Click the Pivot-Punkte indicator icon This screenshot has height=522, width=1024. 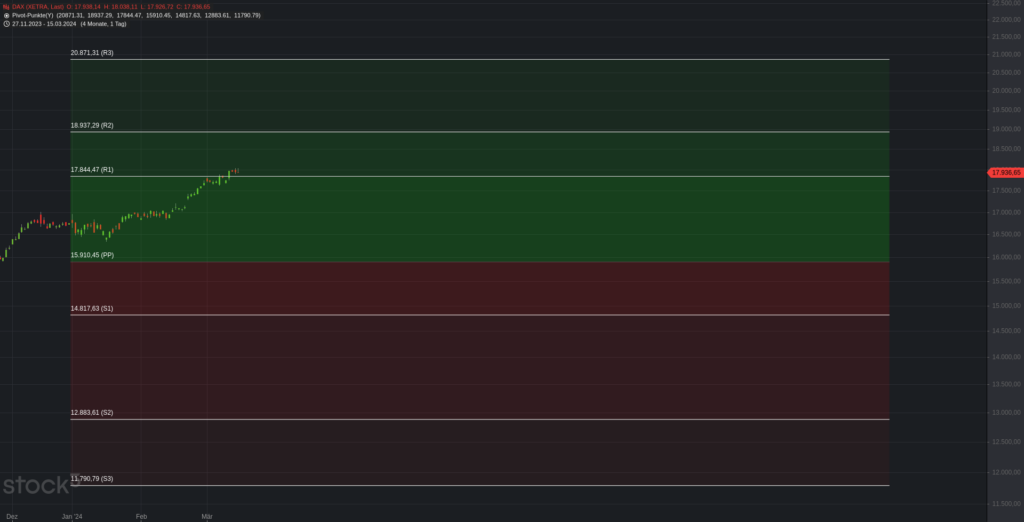click(x=6, y=15)
